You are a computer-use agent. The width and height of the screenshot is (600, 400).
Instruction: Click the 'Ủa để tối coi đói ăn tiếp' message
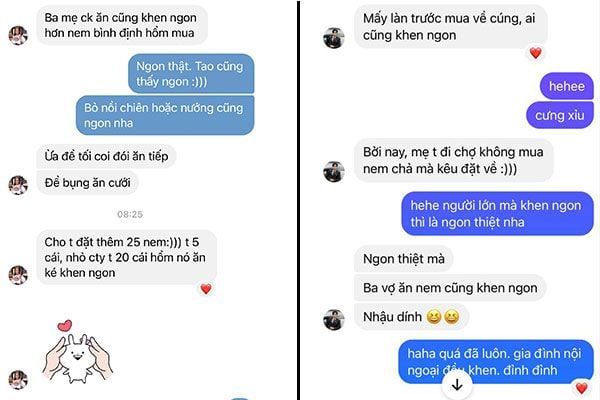[106, 156]
